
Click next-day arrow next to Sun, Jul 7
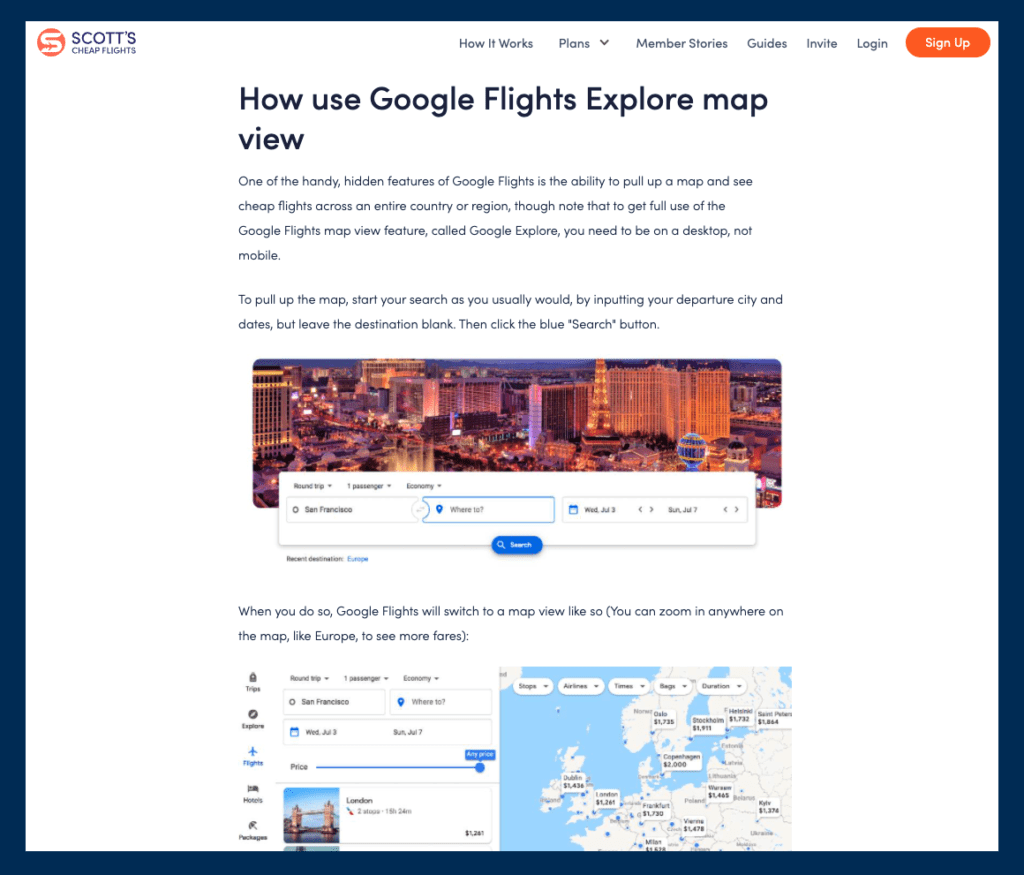pyautogui.click(x=737, y=509)
